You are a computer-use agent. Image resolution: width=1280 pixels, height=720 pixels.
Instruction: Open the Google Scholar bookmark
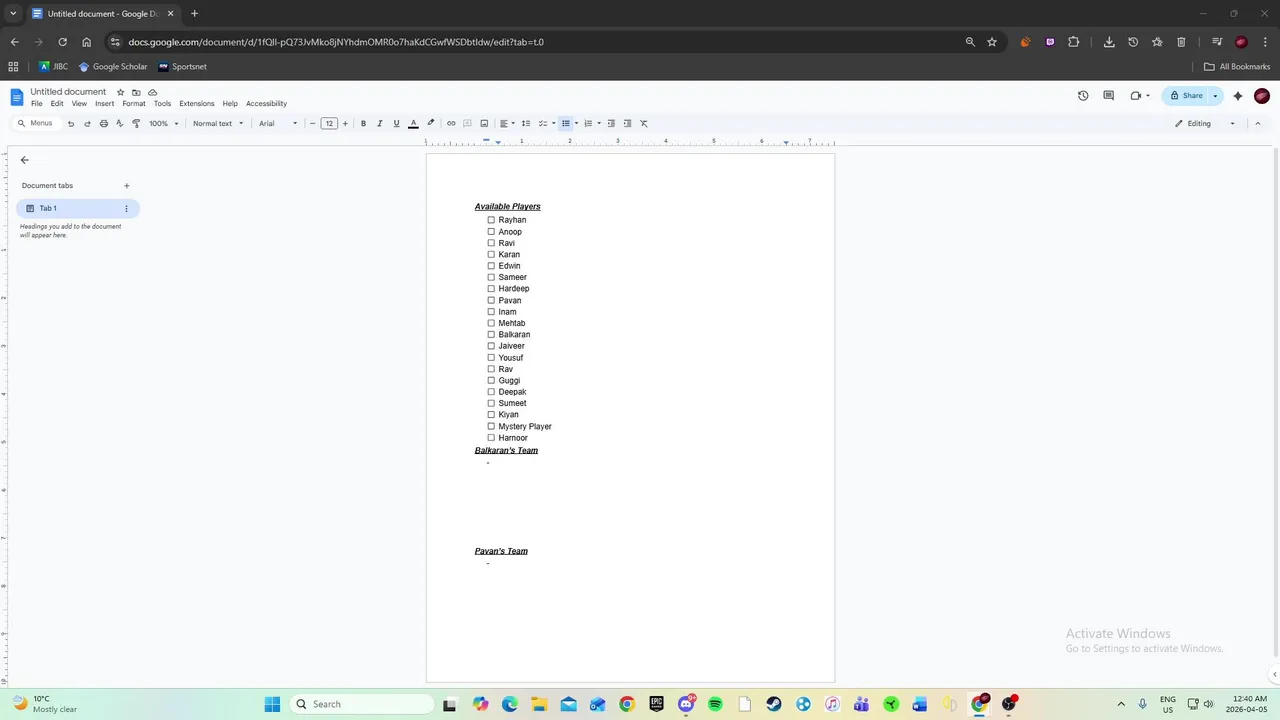tap(113, 67)
